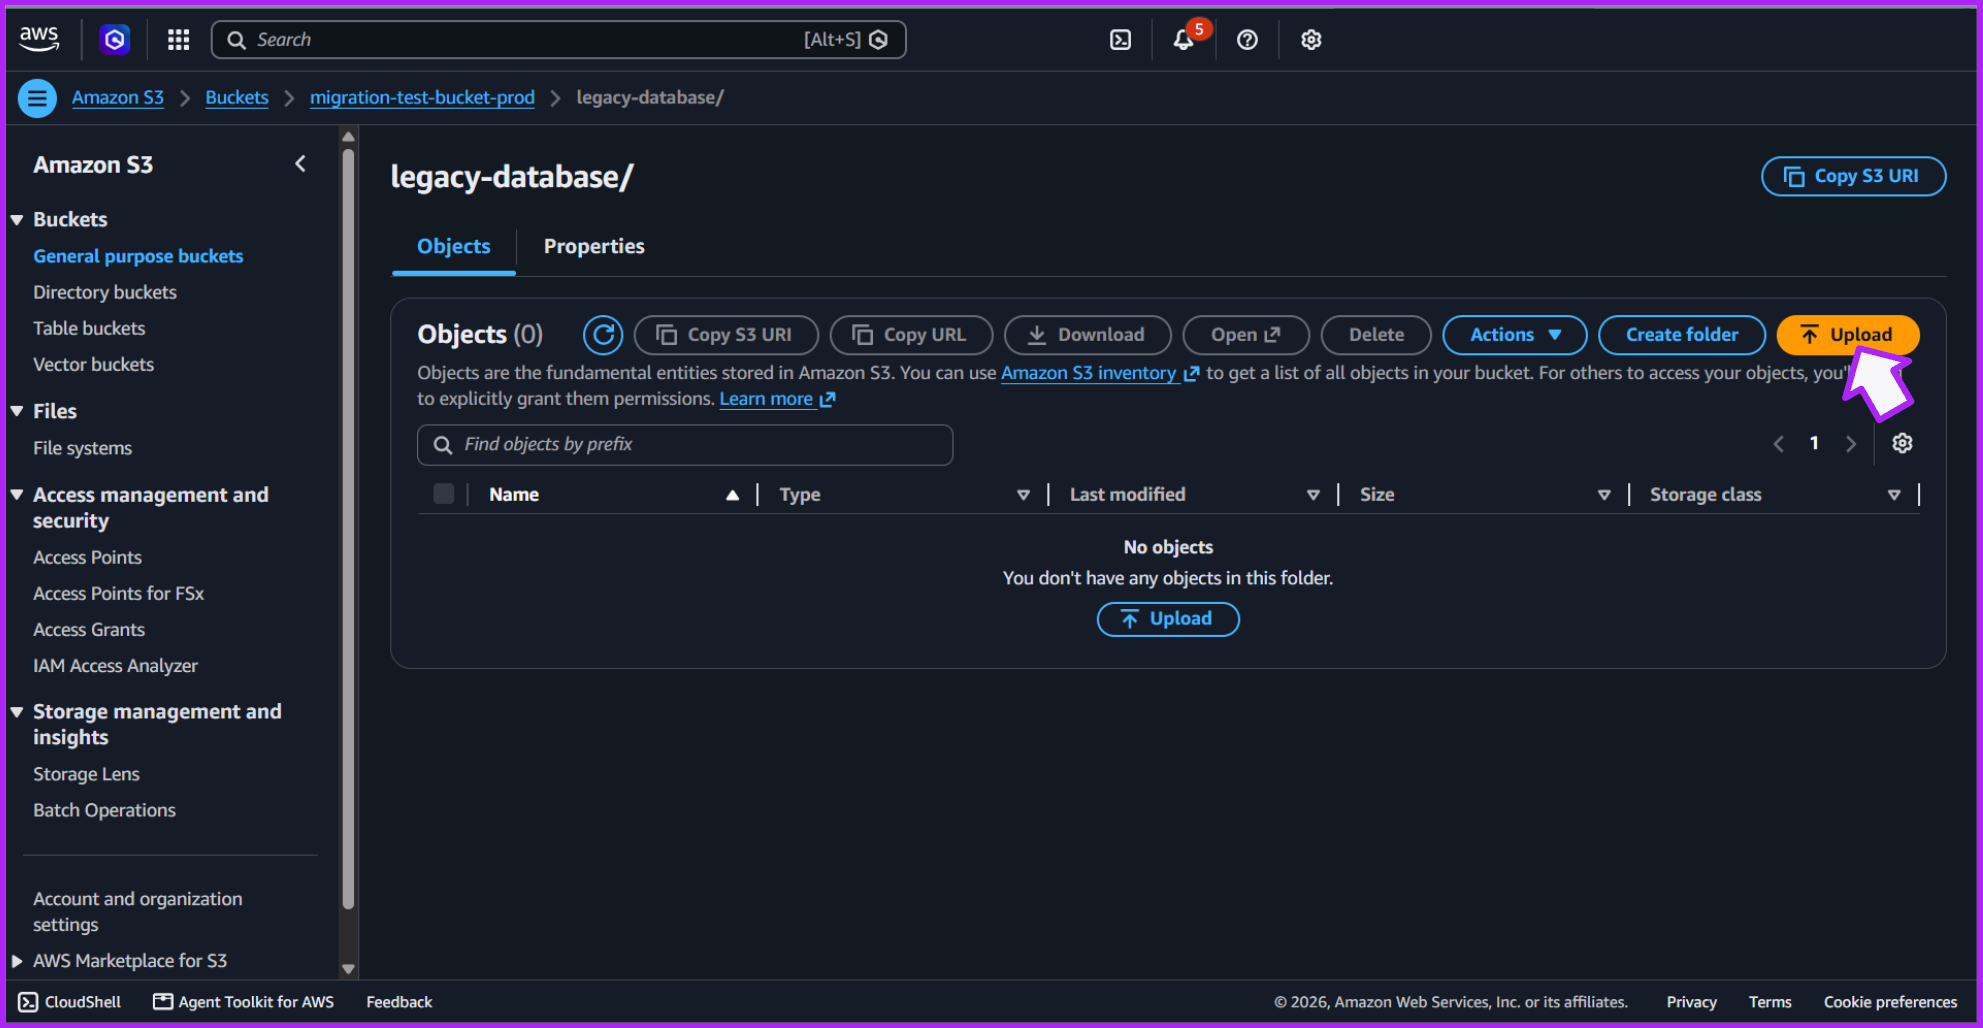Open Access Grants

89,629
